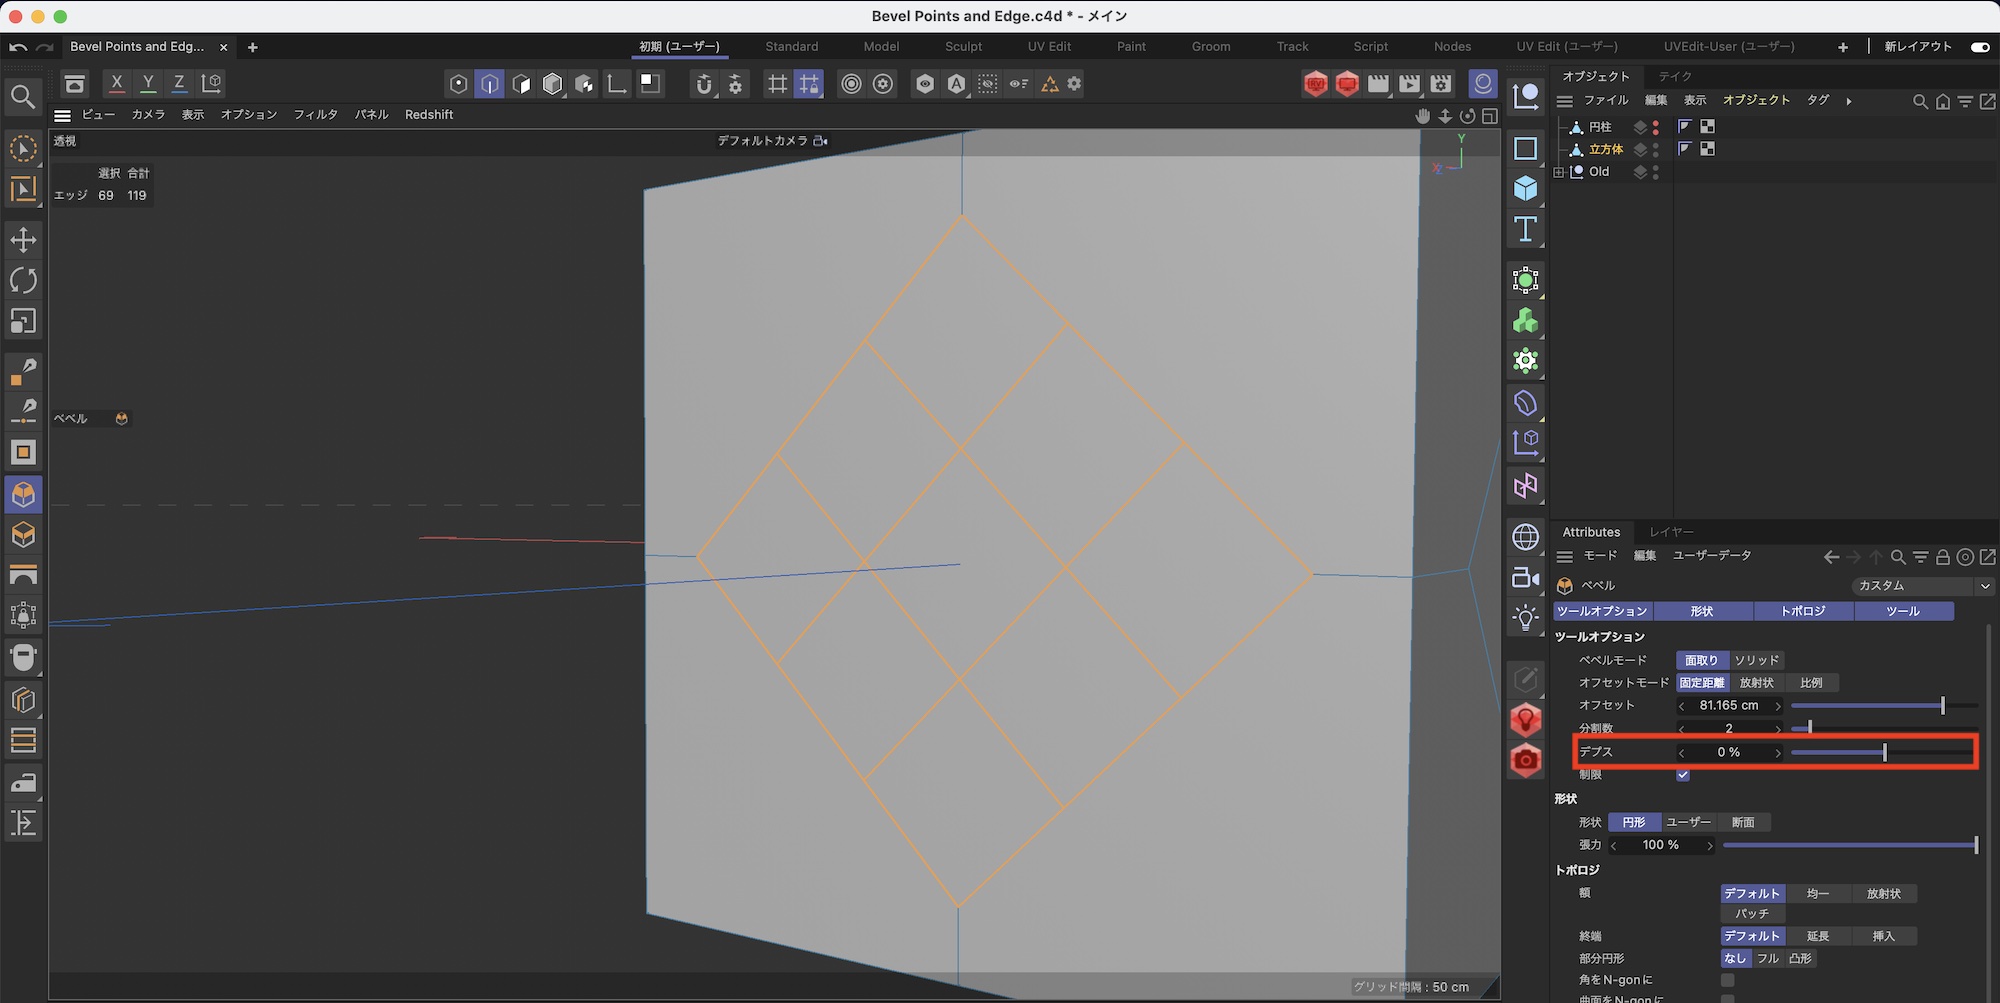
Task: Select the Scale tool
Action: pyautogui.click(x=23, y=321)
